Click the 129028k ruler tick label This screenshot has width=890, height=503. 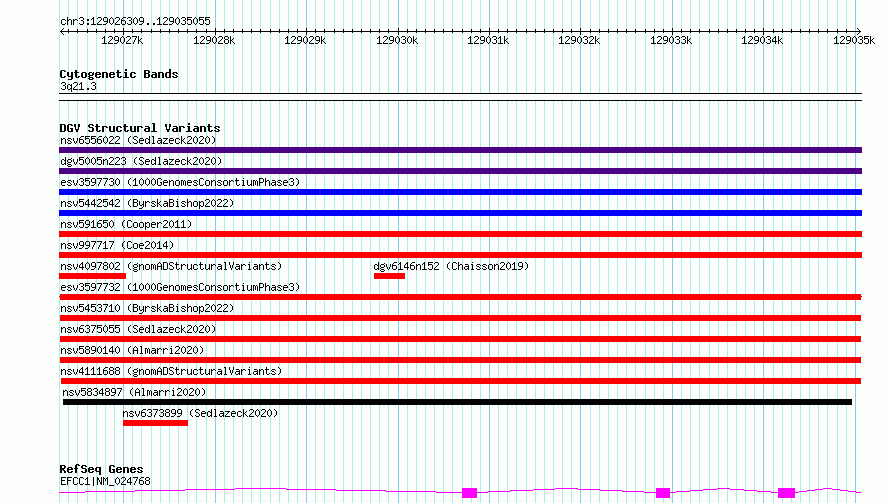214,41
